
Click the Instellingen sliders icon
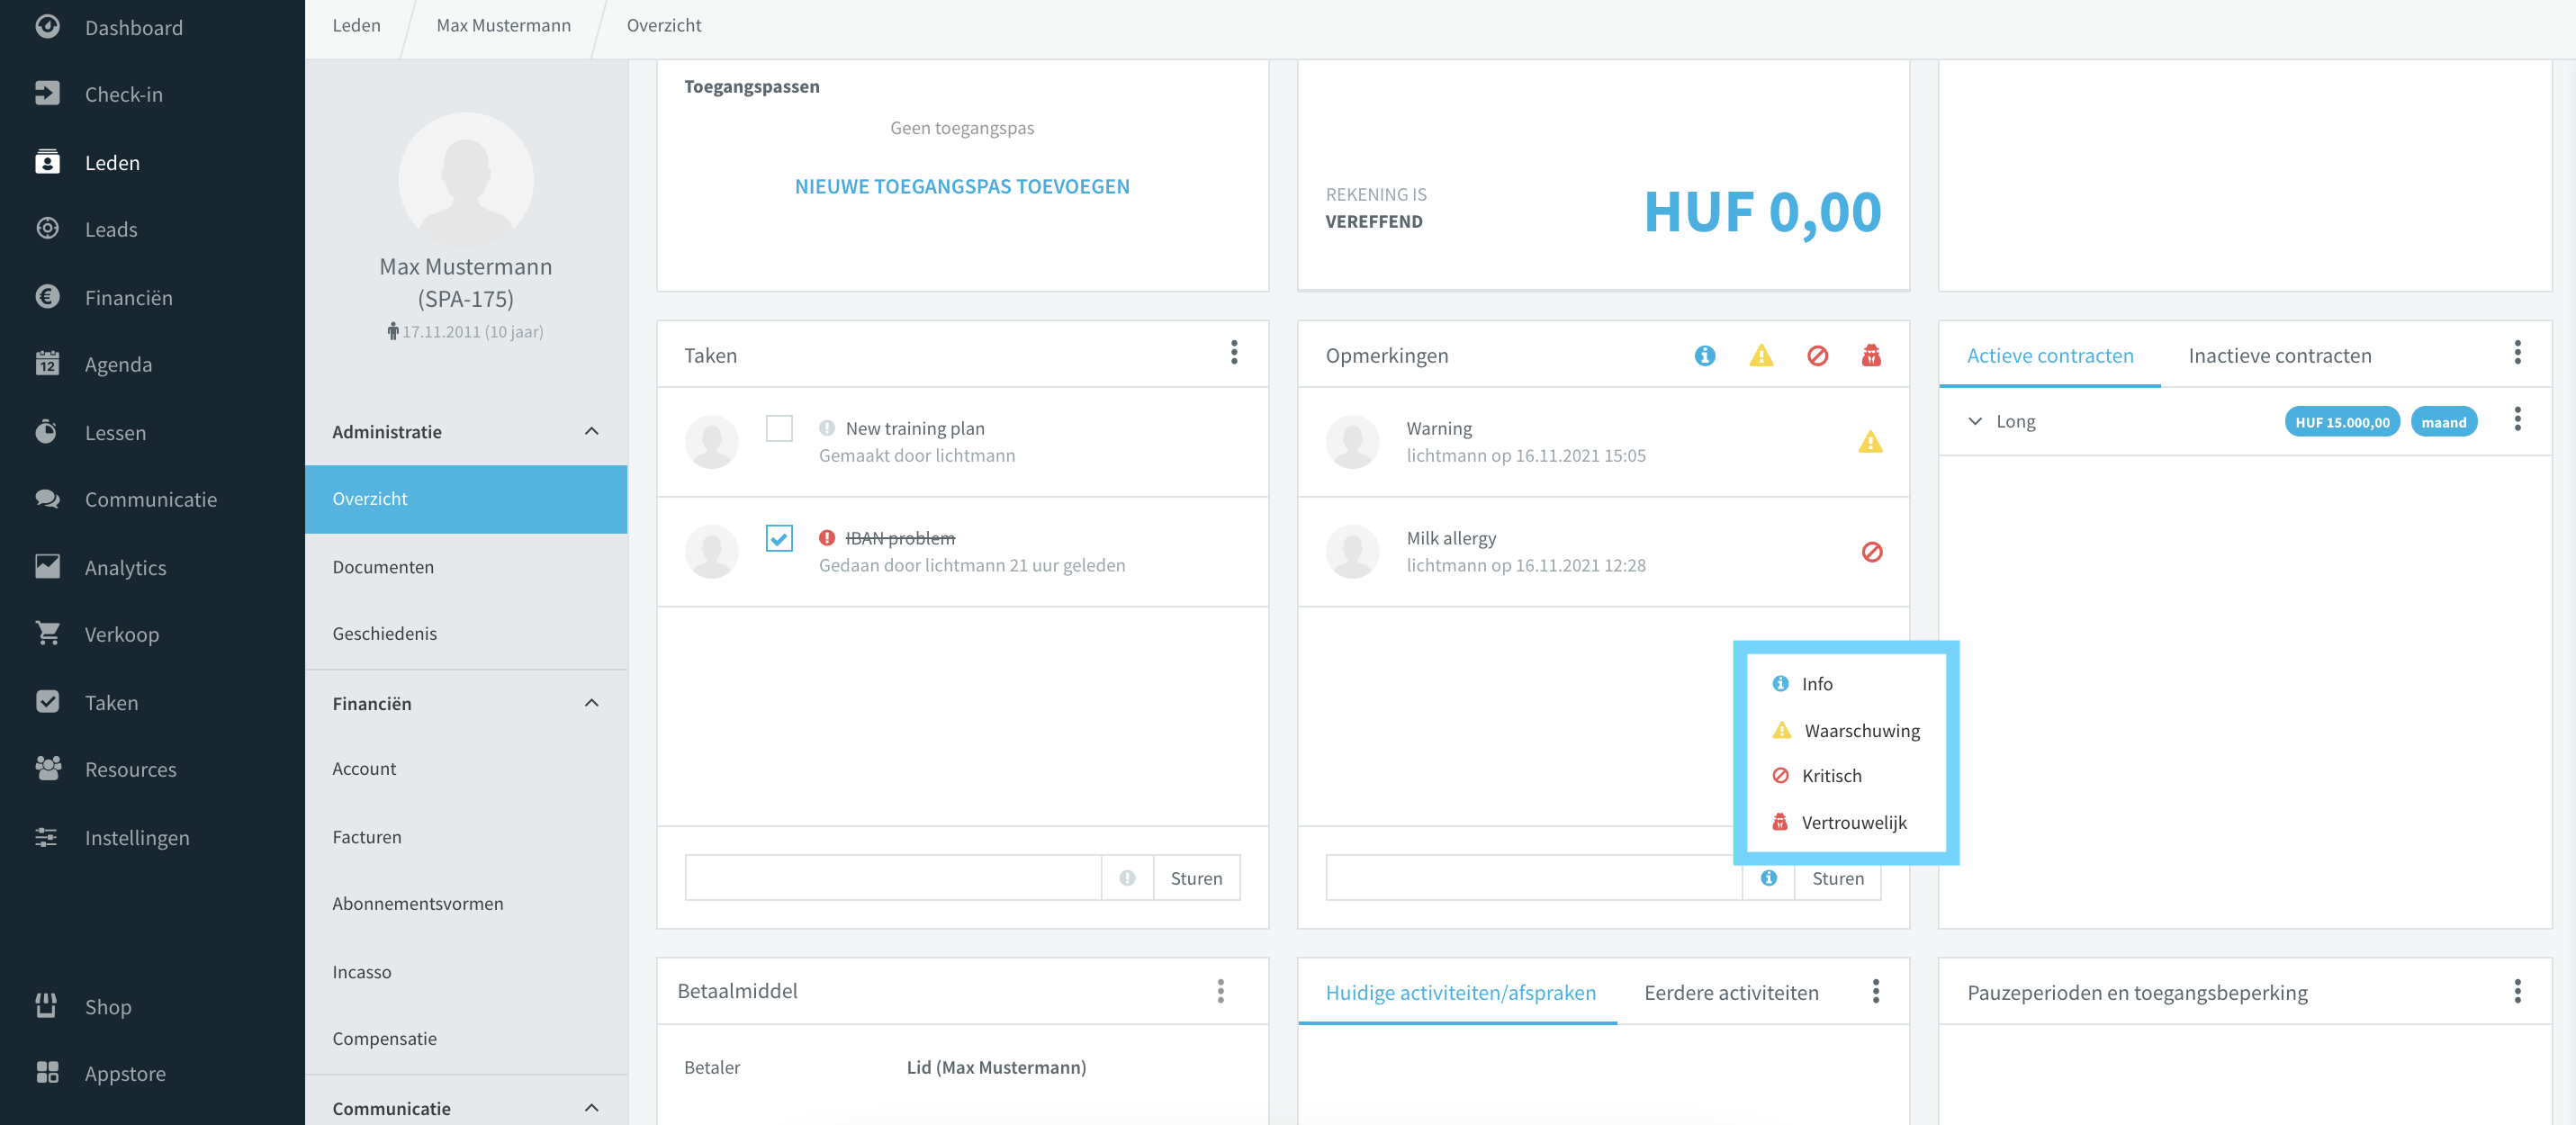click(x=47, y=836)
